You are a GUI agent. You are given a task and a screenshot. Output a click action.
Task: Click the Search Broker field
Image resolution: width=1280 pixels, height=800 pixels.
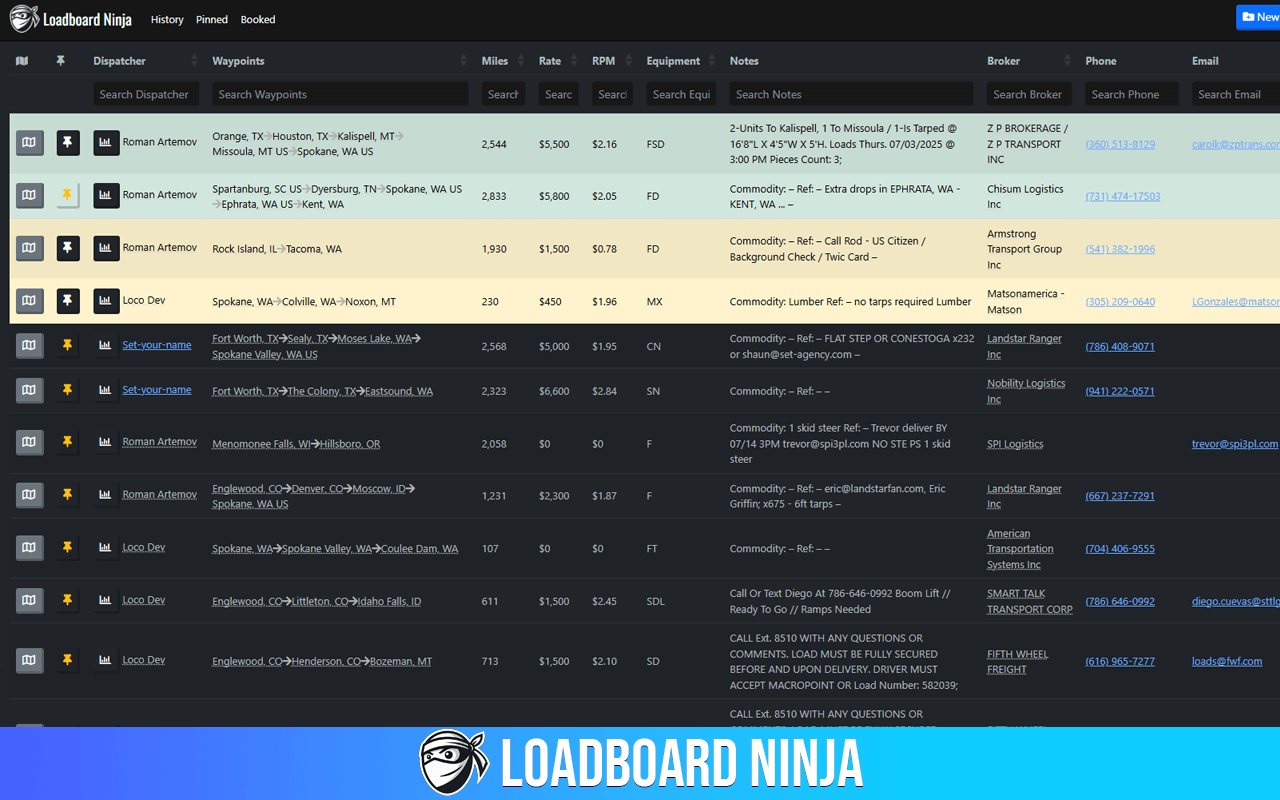1029,94
